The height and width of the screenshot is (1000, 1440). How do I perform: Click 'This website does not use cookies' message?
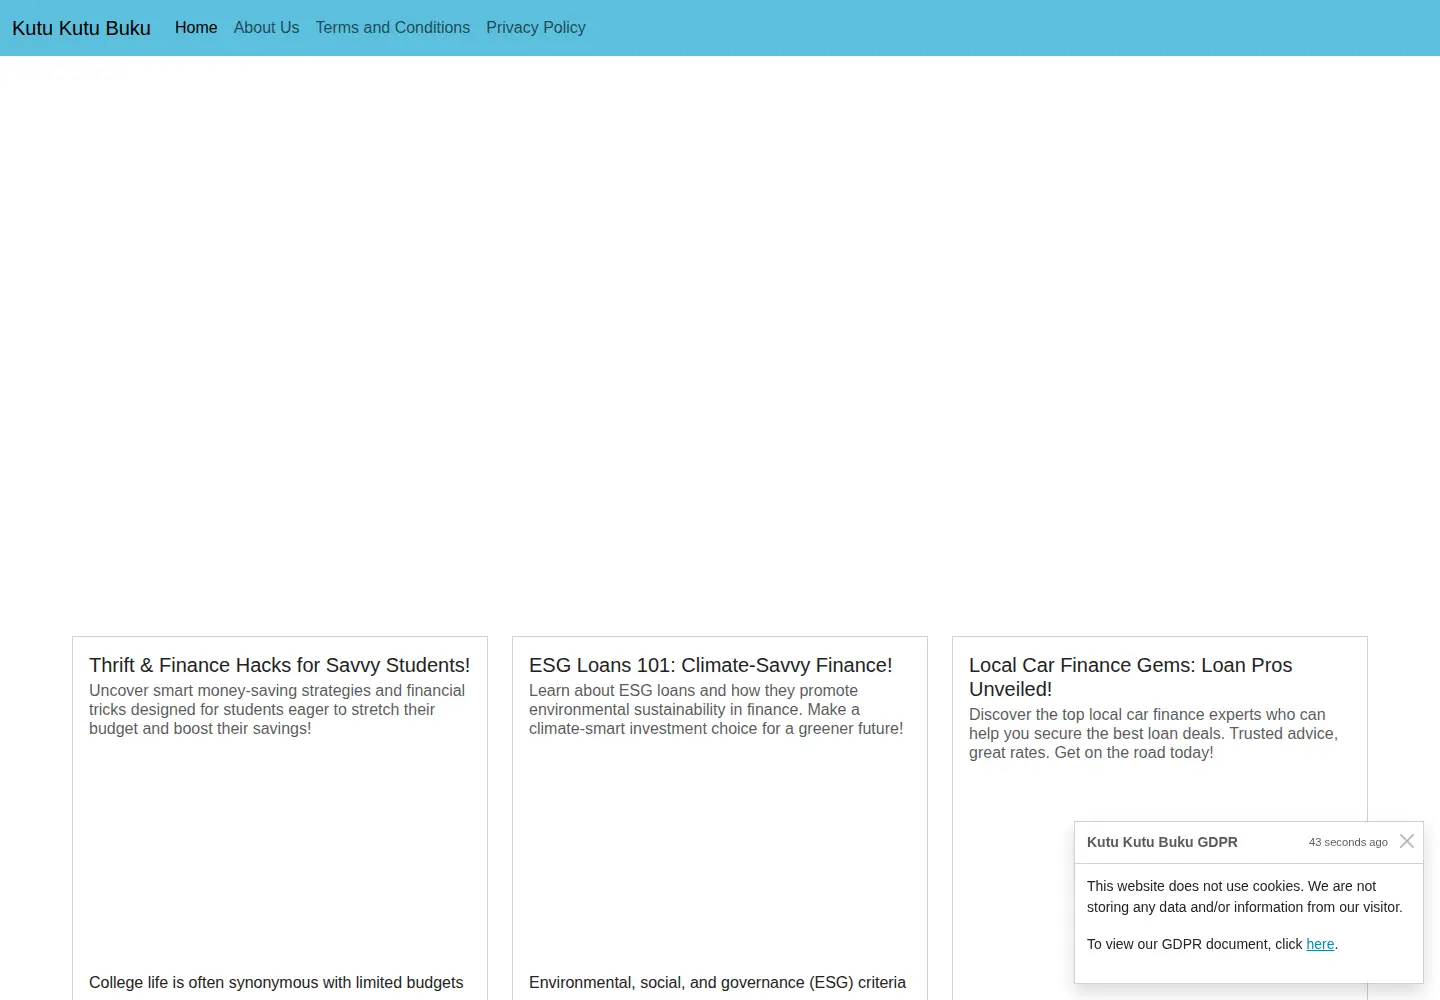coord(1245,896)
